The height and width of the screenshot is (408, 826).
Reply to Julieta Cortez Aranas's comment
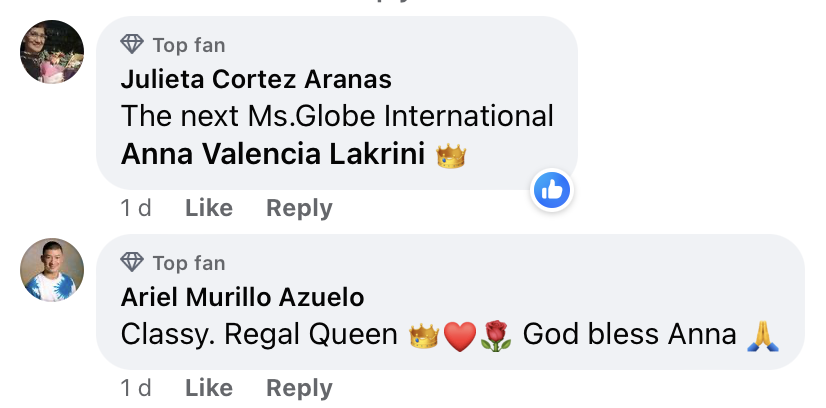tap(299, 208)
